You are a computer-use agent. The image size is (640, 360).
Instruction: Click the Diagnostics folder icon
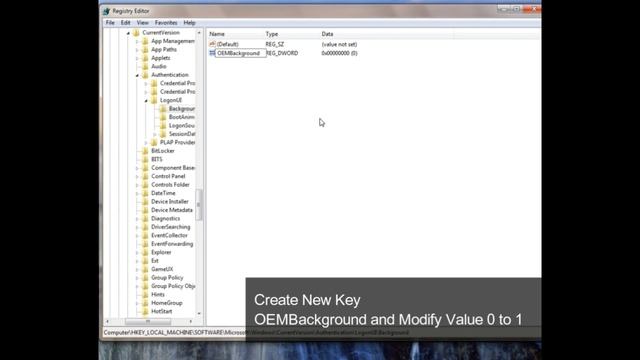tap(145, 219)
